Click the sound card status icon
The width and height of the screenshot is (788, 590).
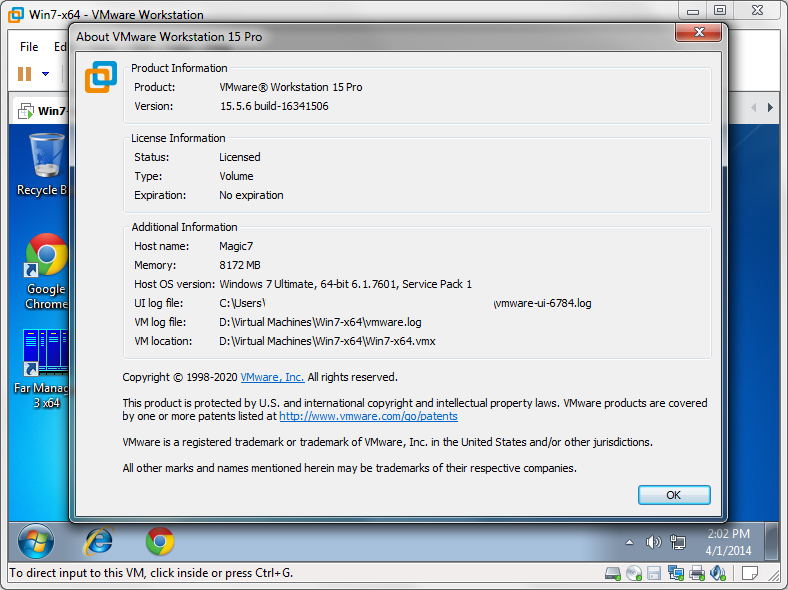[x=718, y=573]
